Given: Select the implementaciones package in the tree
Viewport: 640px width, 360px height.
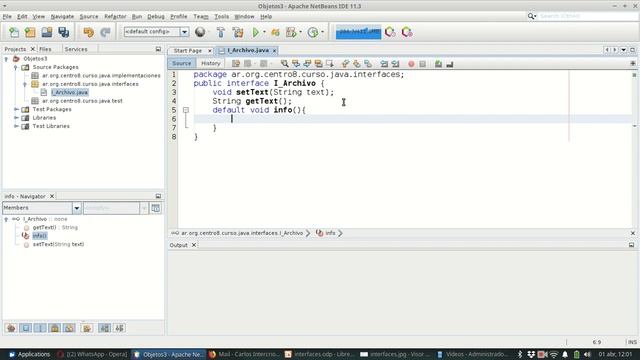Looking at the screenshot, I should (101, 76).
